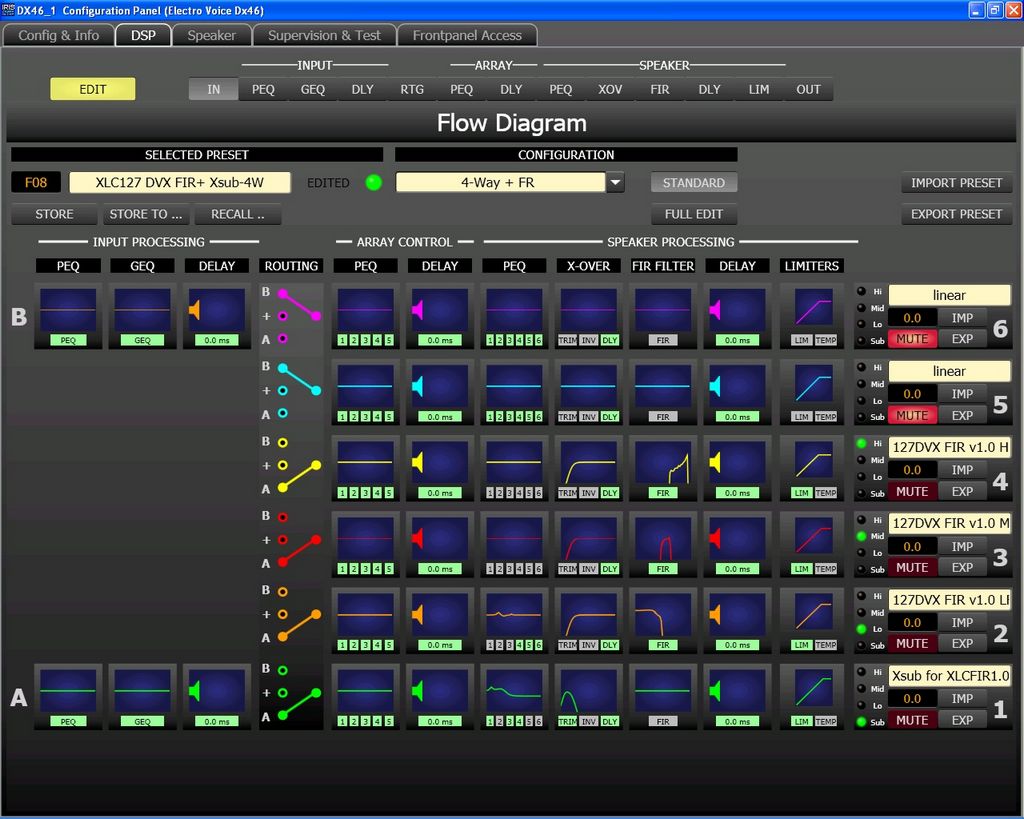Open channel 5 X-over block
The image size is (1024, 819).
588,392
